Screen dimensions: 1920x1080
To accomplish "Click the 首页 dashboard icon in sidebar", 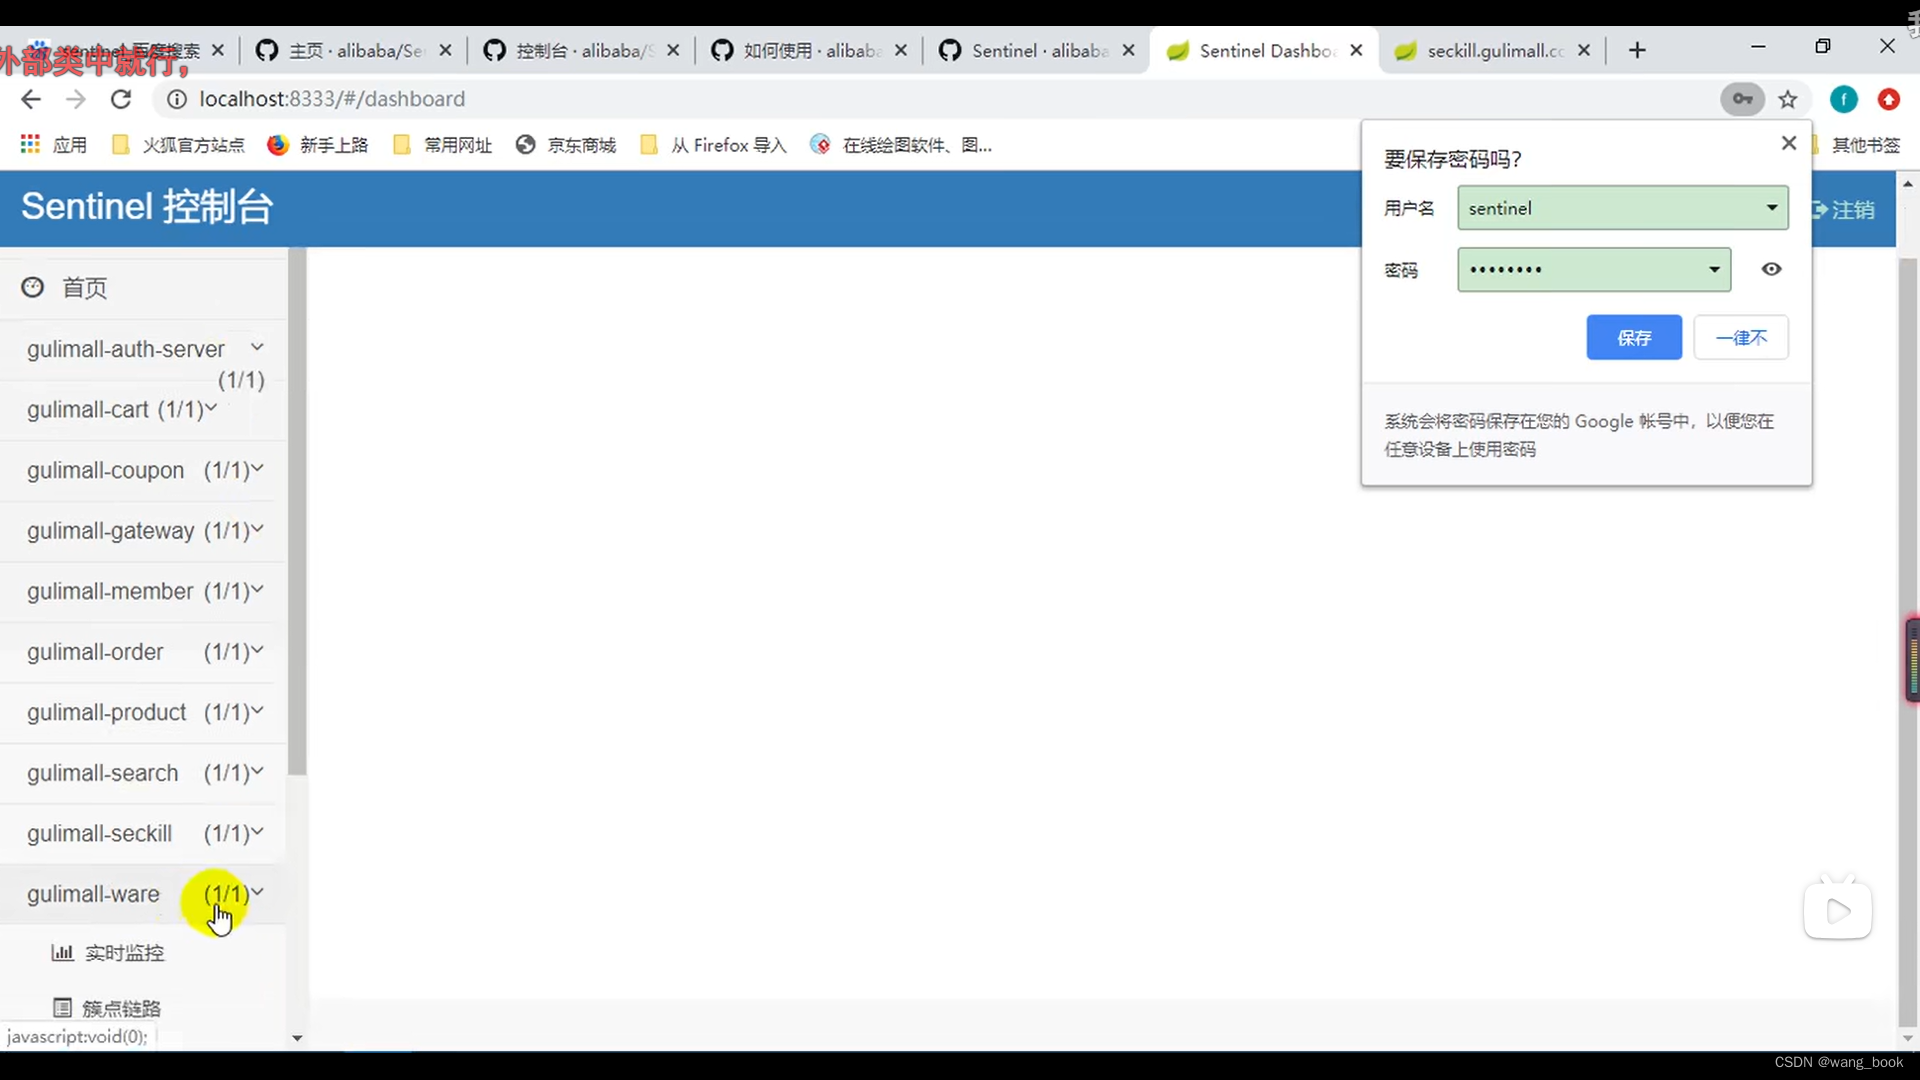I will pos(33,288).
